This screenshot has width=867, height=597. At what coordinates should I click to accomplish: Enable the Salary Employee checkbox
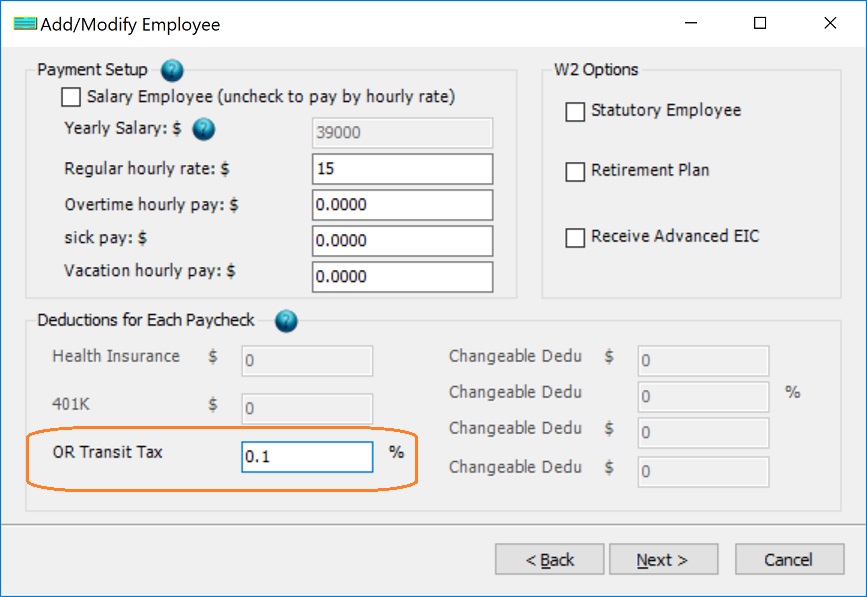click(x=71, y=98)
